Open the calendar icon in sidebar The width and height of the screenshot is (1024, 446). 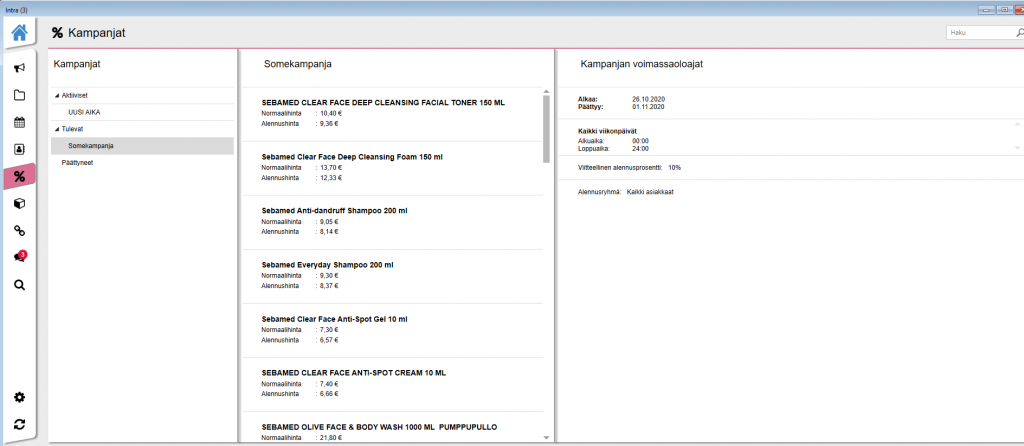(20, 122)
